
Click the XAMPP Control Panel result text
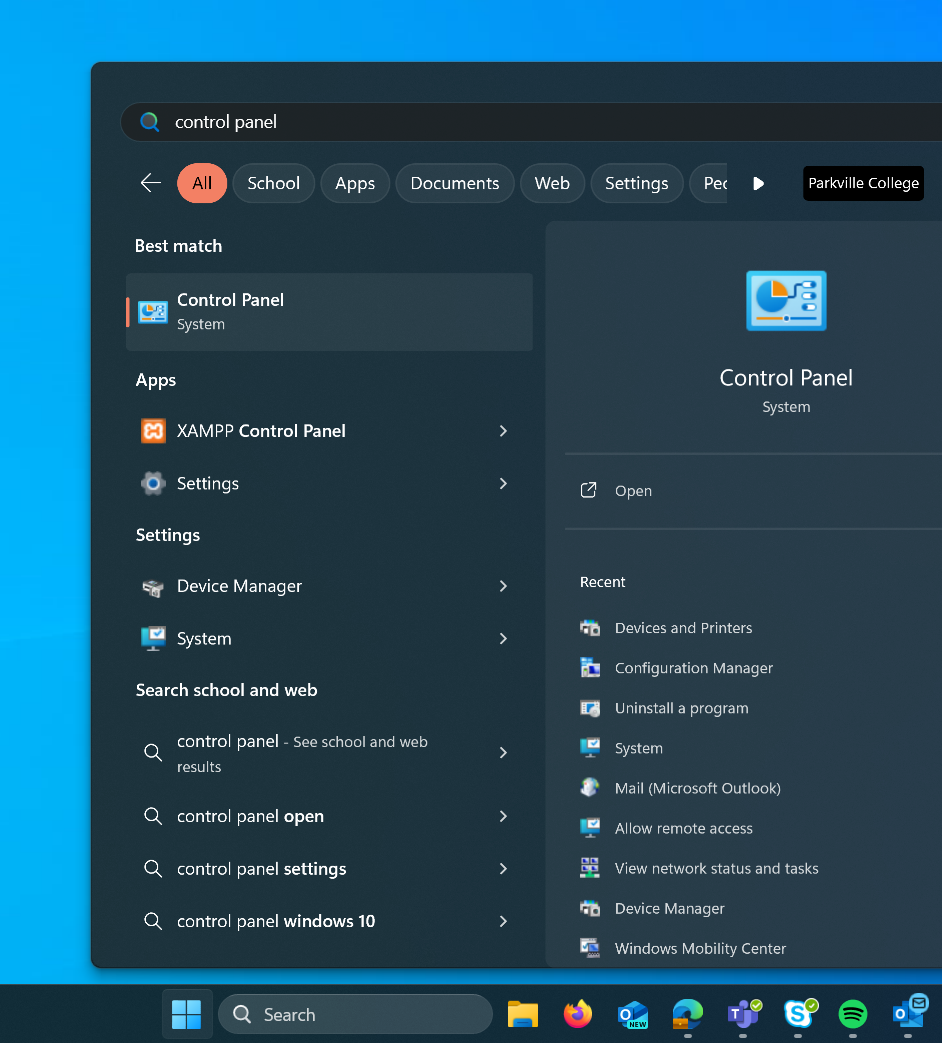[261, 431]
